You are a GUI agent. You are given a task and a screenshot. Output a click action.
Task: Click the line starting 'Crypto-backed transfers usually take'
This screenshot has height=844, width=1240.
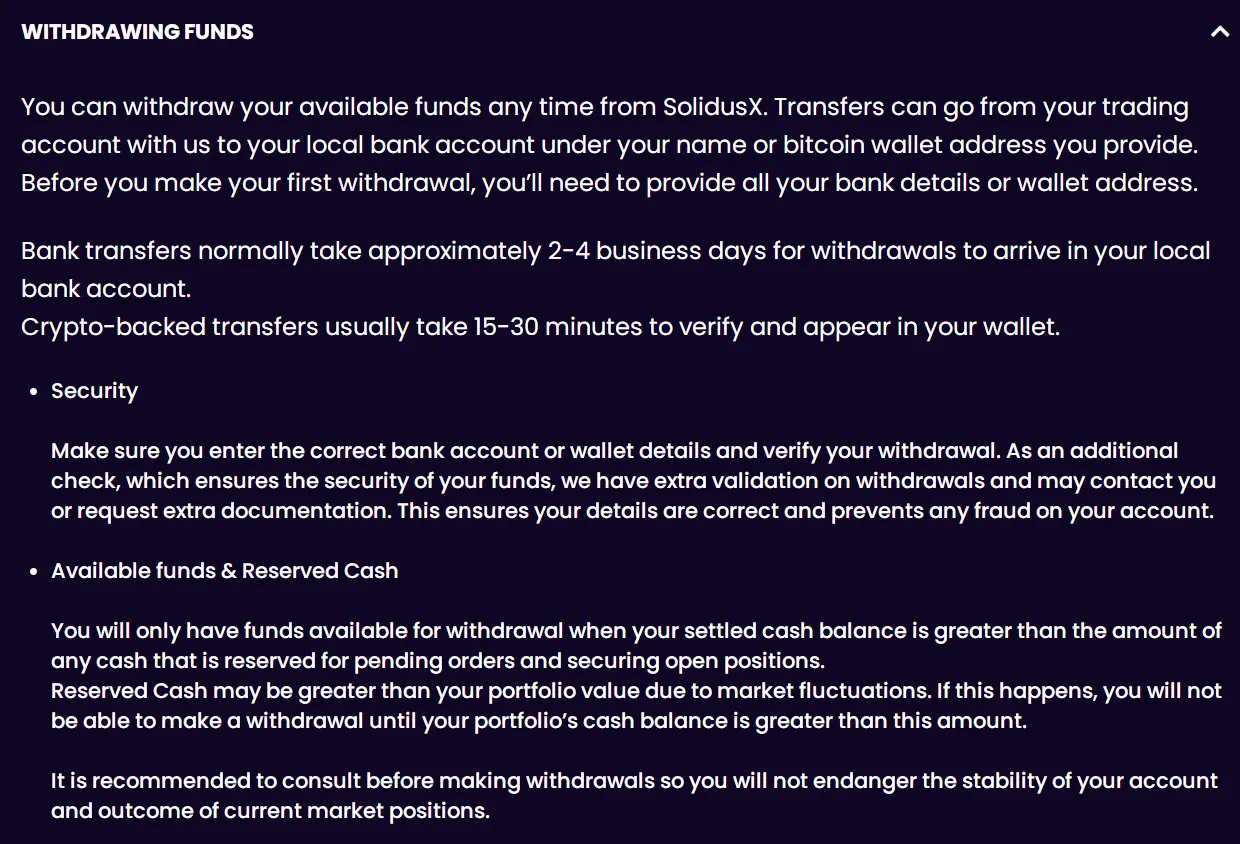tap(540, 328)
